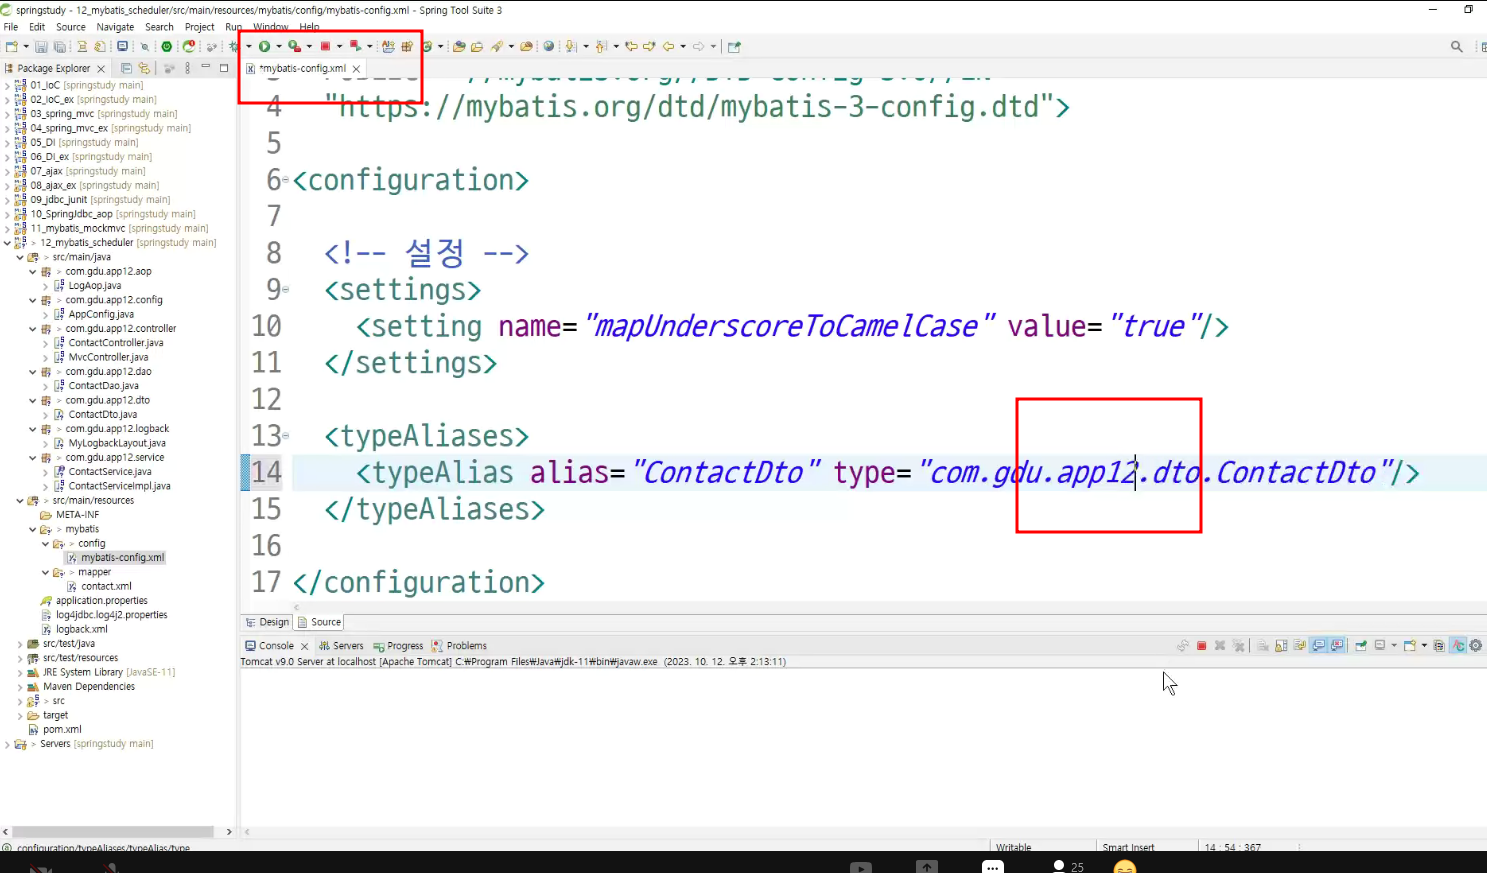
Task: Collapse the src/main/java folder
Action: (x=20, y=257)
